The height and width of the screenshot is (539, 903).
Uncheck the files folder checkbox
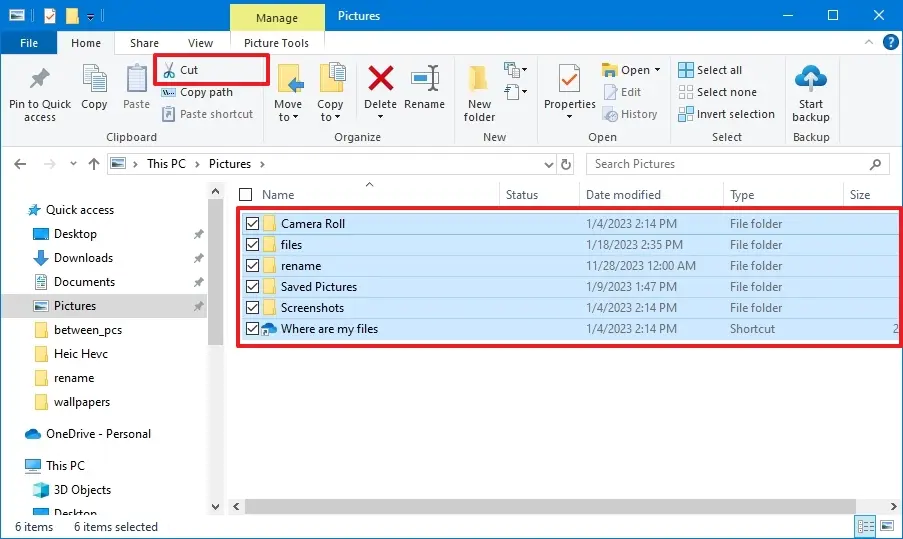pyautogui.click(x=252, y=245)
